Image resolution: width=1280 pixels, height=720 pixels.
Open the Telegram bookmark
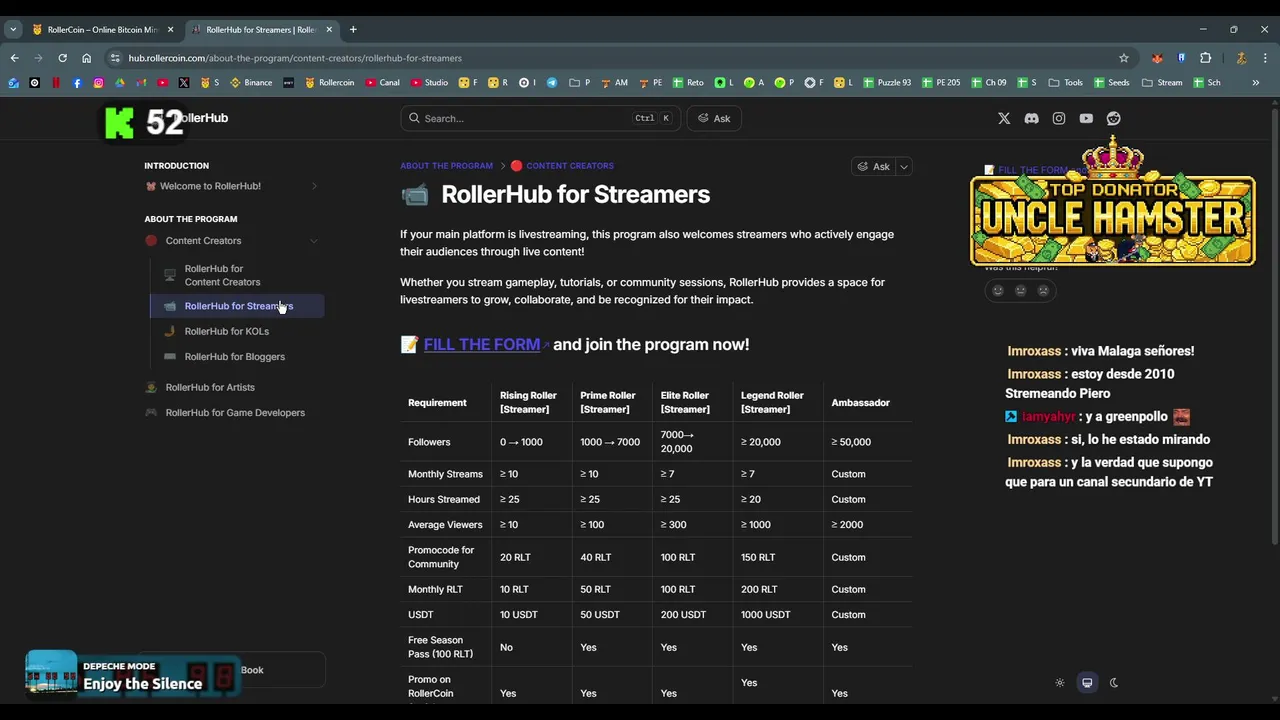tap(552, 83)
